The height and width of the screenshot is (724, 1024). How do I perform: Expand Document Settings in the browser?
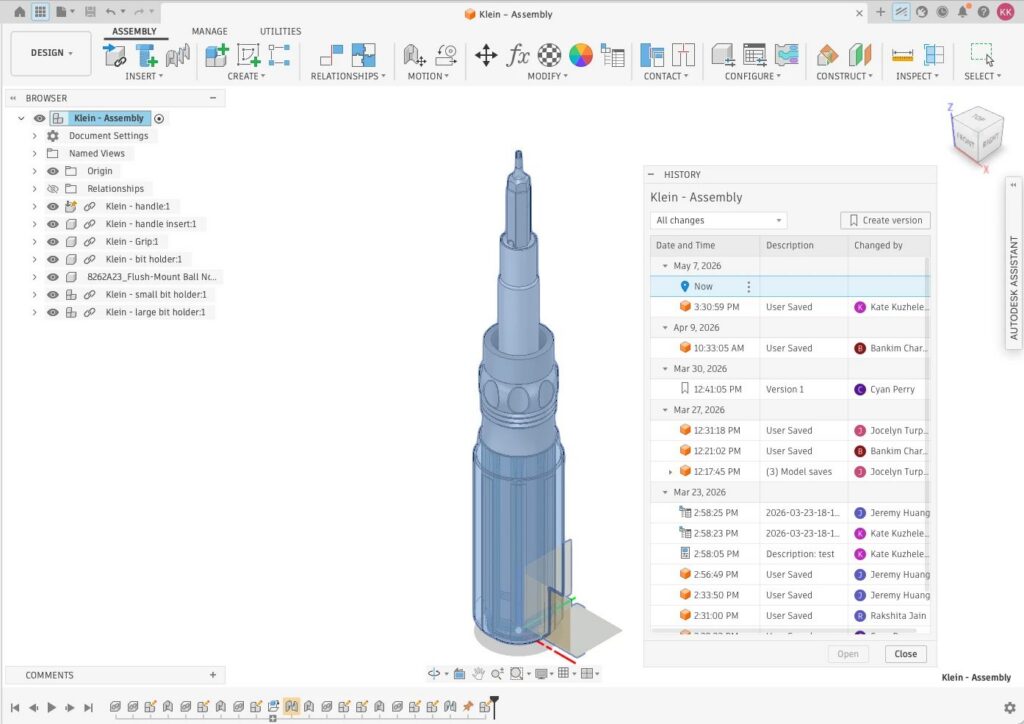coord(35,136)
